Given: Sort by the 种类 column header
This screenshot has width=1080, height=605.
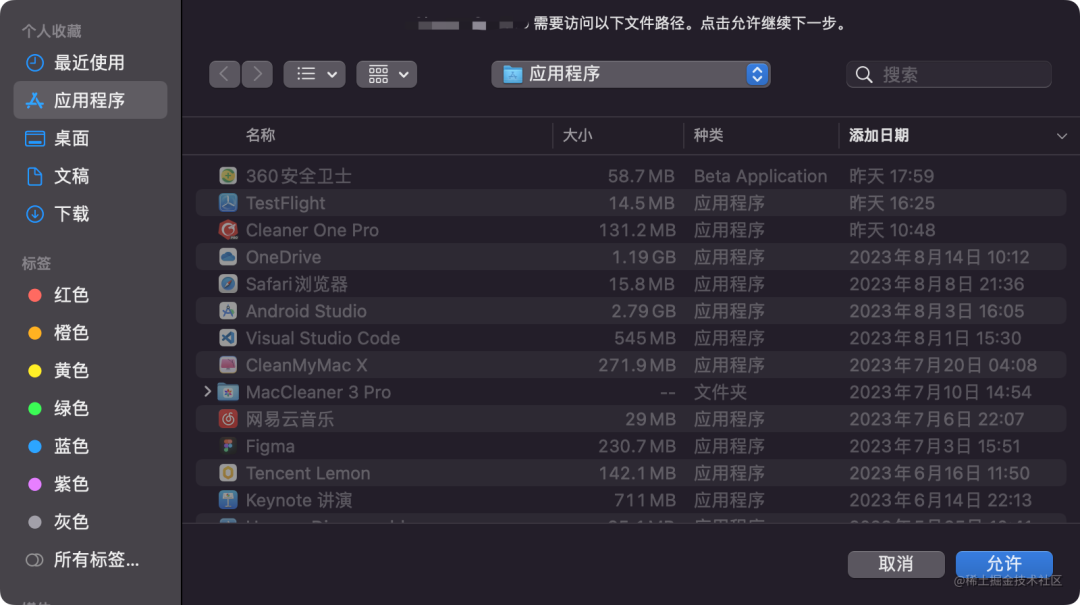Looking at the screenshot, I should tap(708, 135).
